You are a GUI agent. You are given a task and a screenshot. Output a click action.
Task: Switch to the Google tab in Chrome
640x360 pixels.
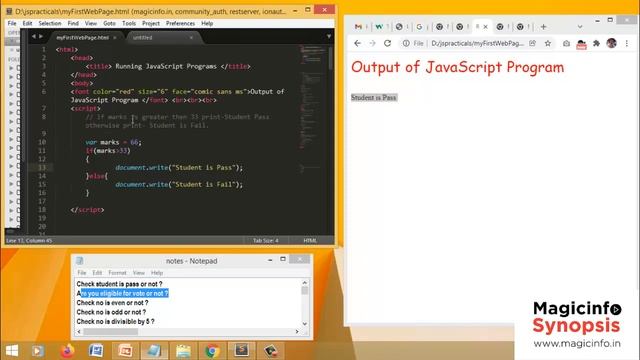click(419, 27)
